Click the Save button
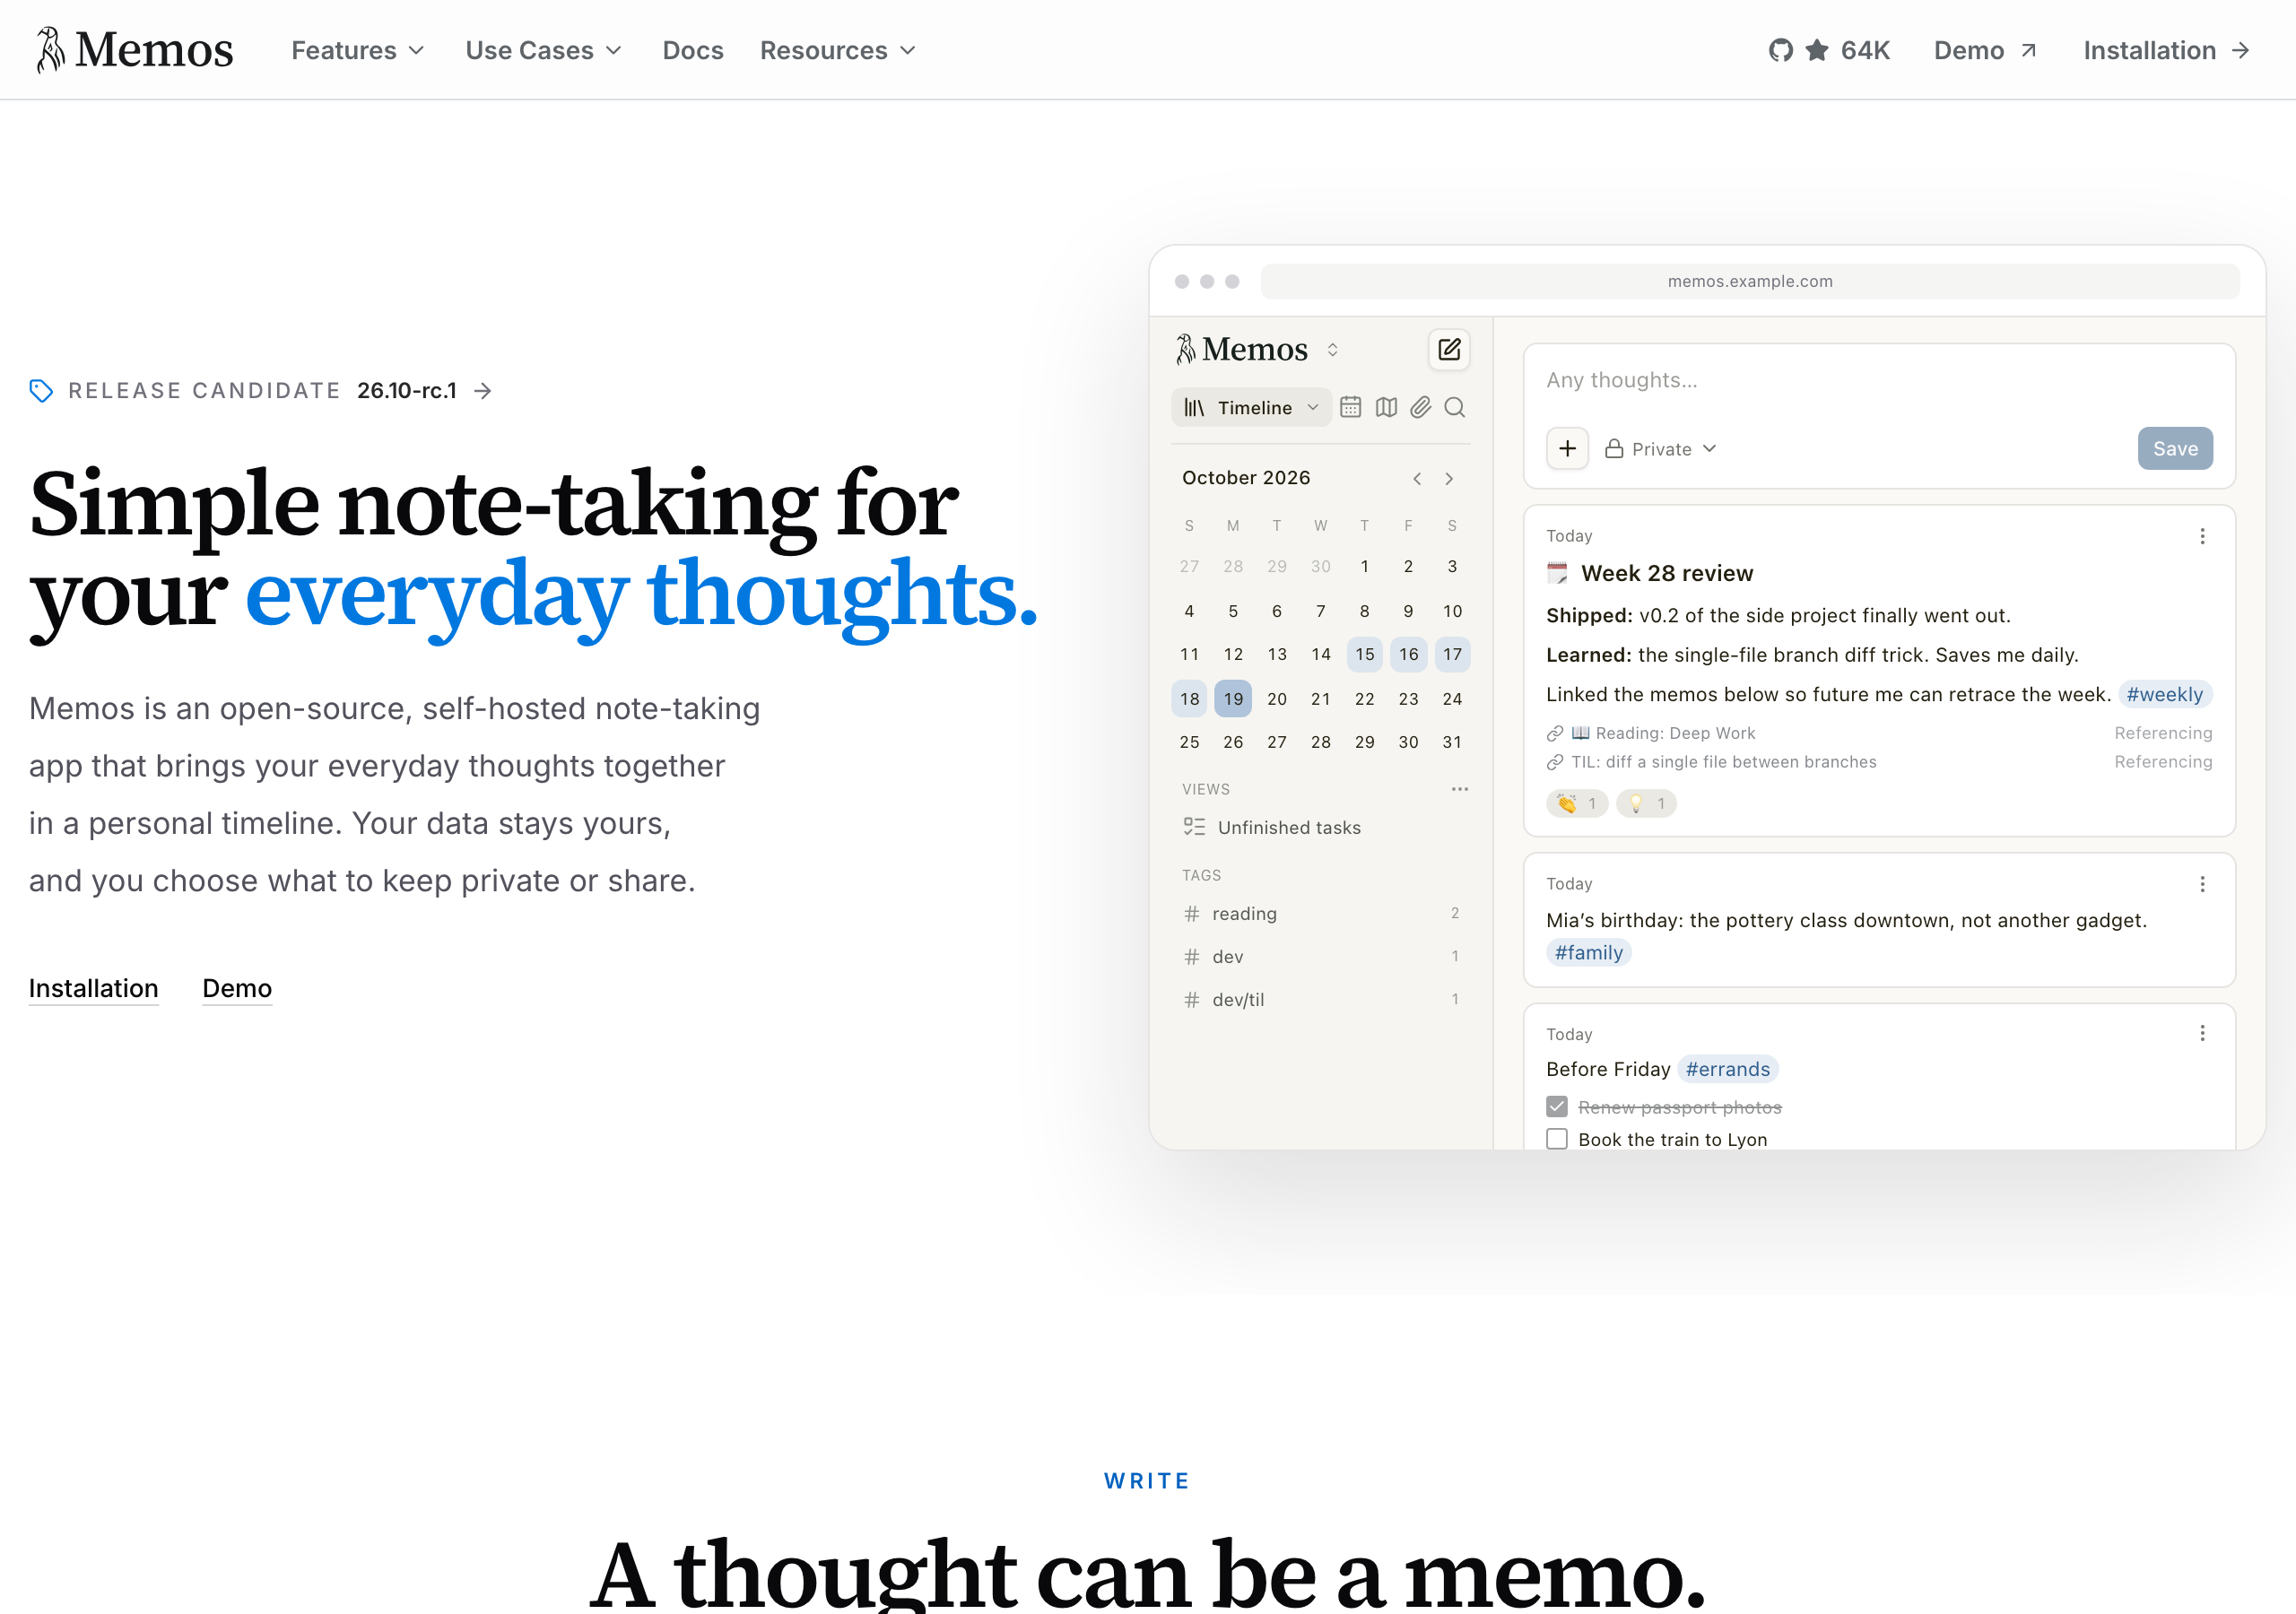The width and height of the screenshot is (2296, 1614). click(2175, 448)
